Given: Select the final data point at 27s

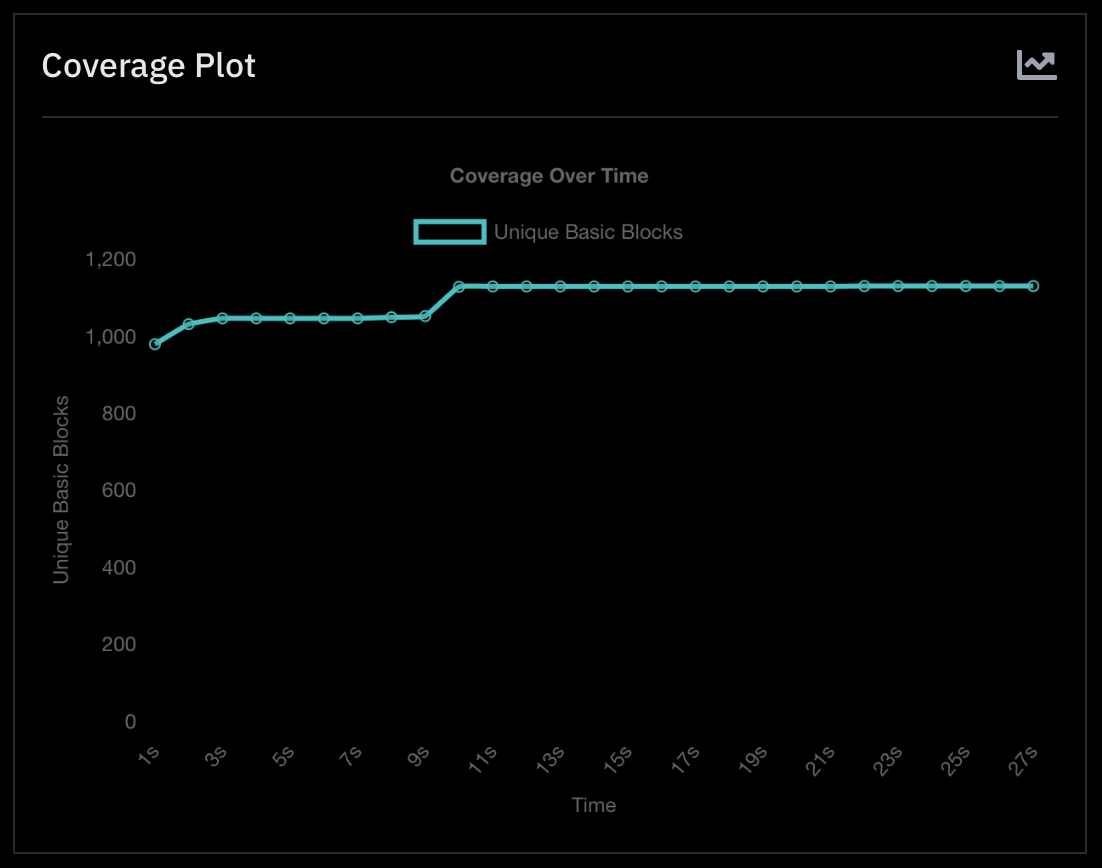Looking at the screenshot, I should tap(1033, 286).
